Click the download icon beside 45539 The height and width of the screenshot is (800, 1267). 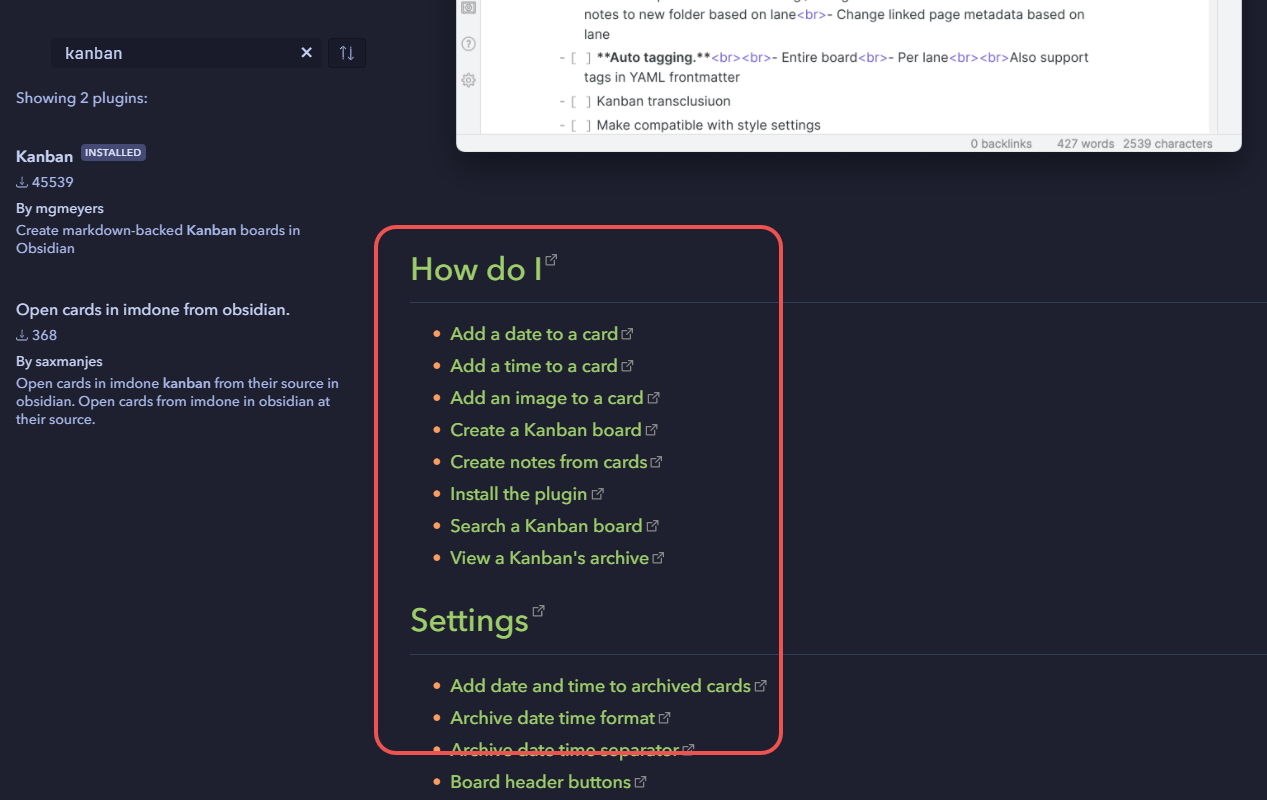[x=20, y=182]
